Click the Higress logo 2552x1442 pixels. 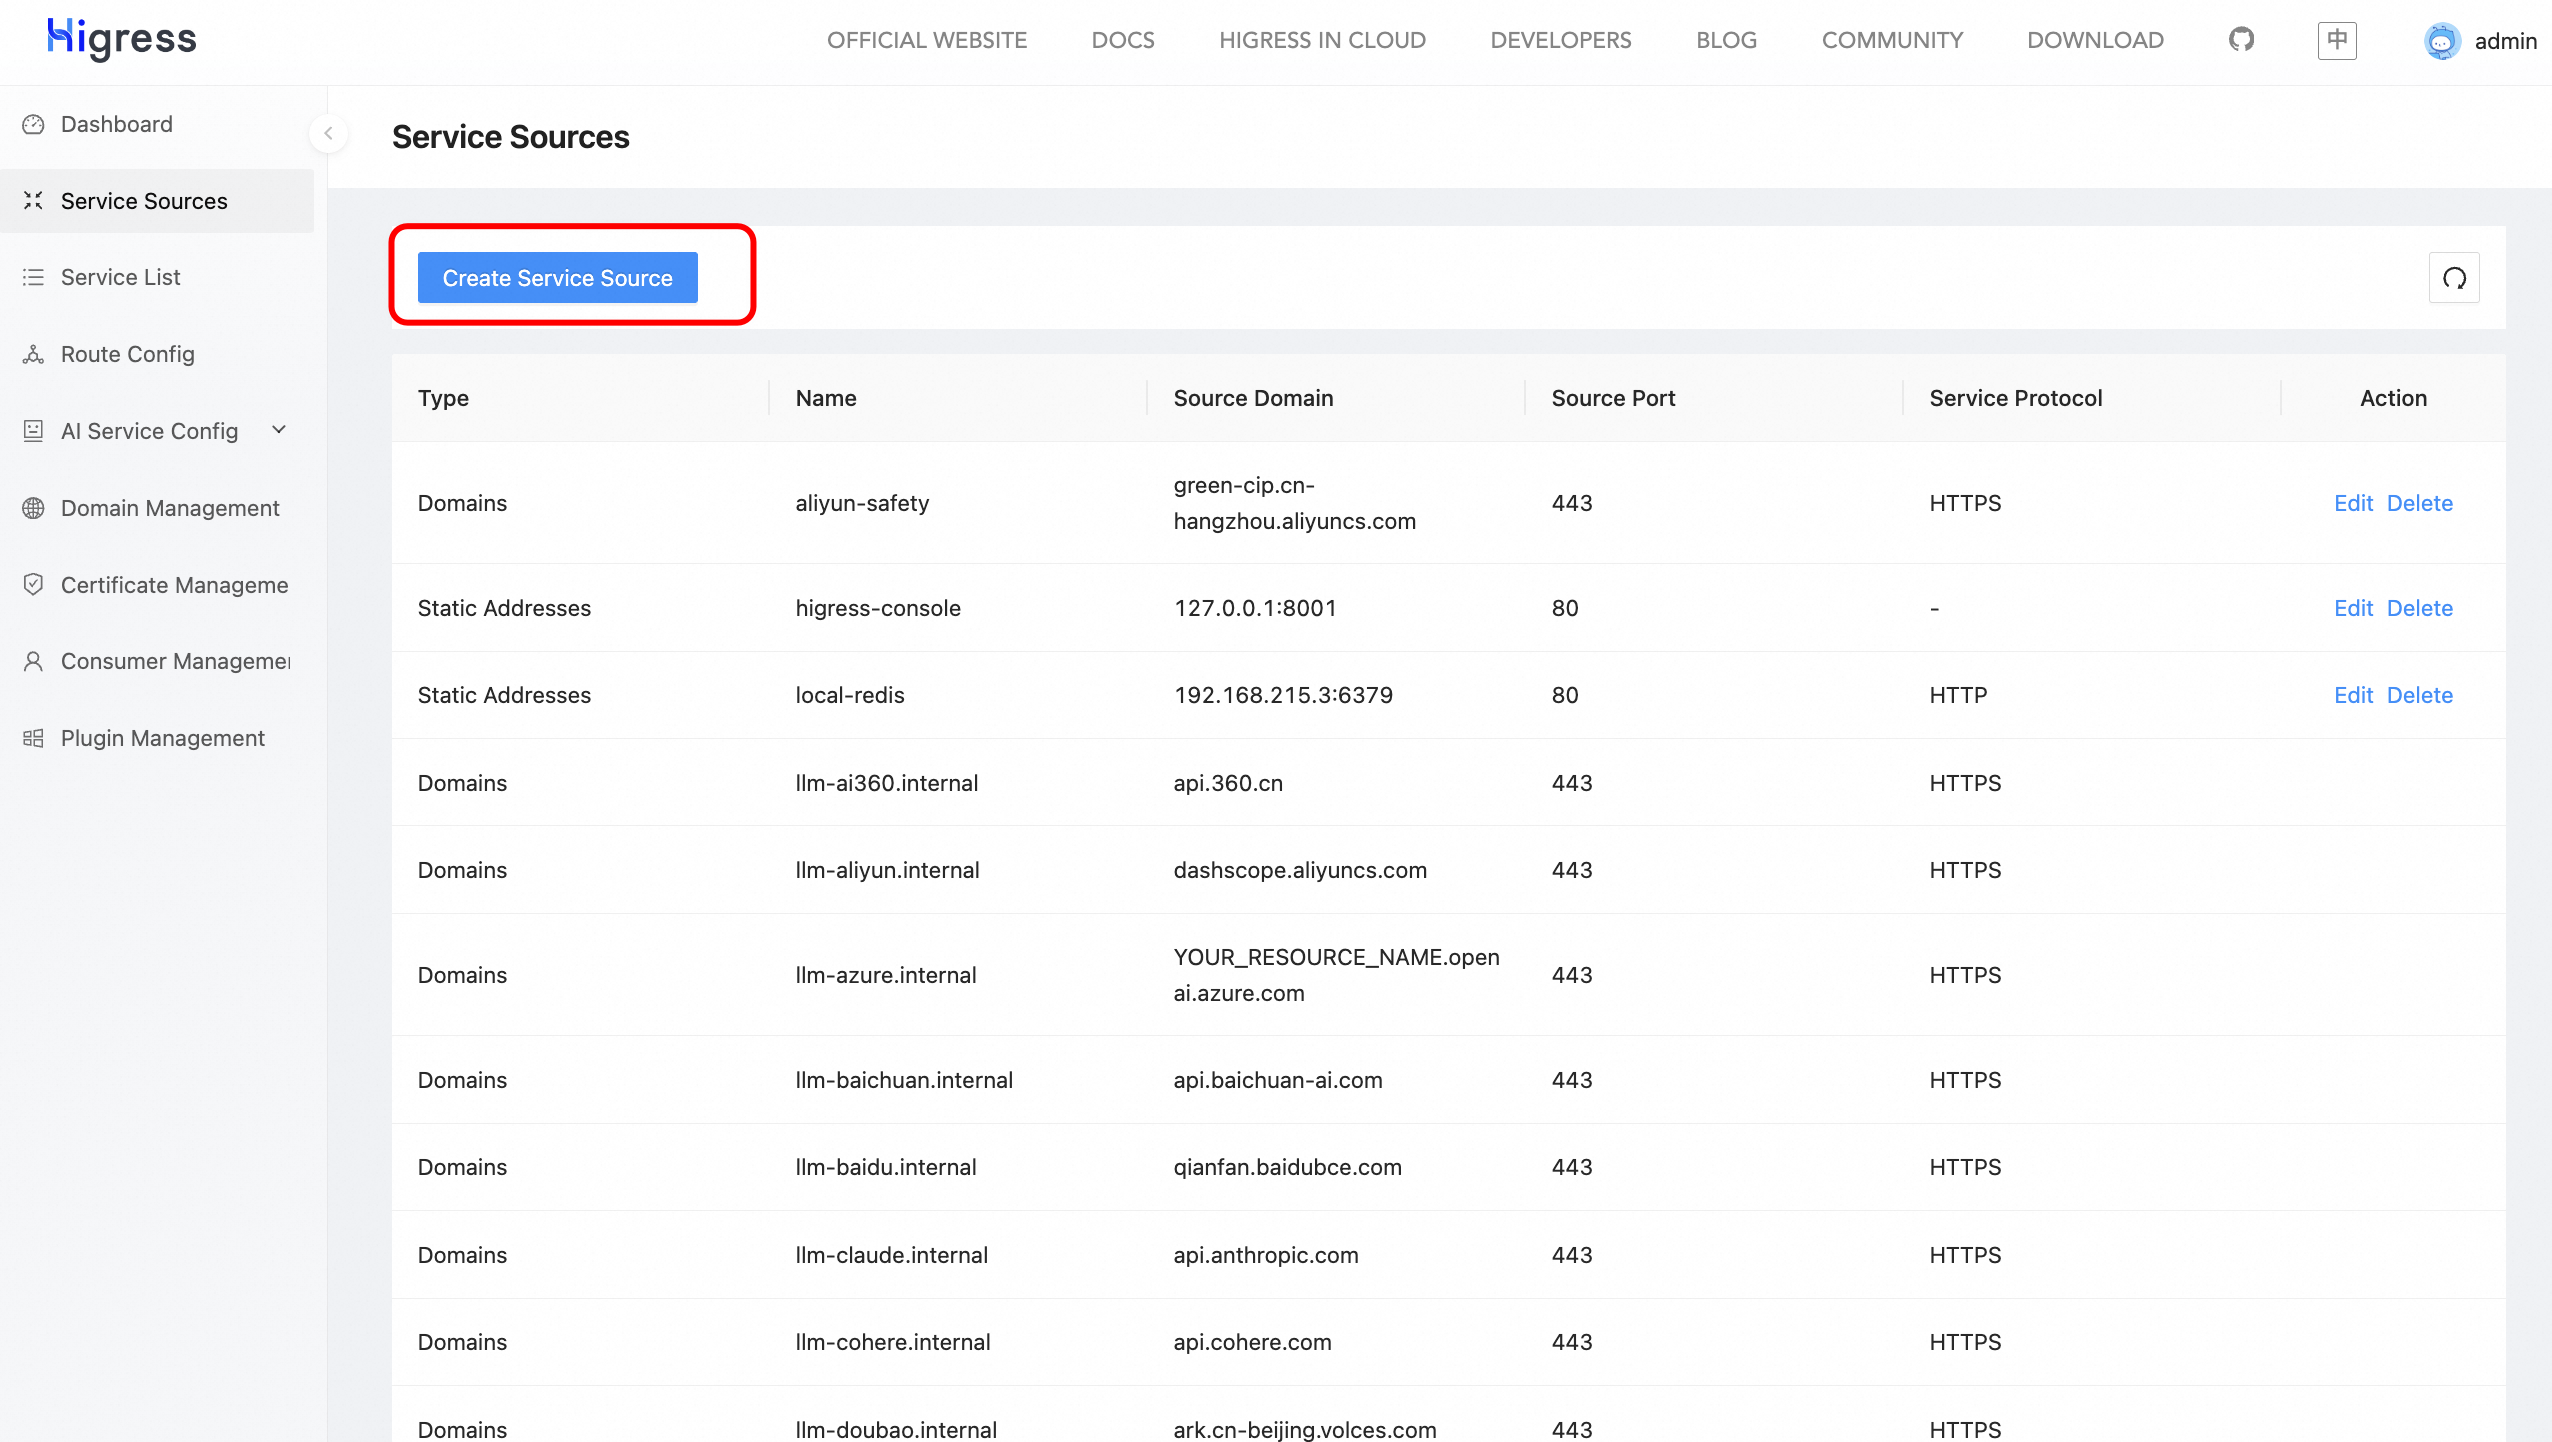click(x=121, y=39)
